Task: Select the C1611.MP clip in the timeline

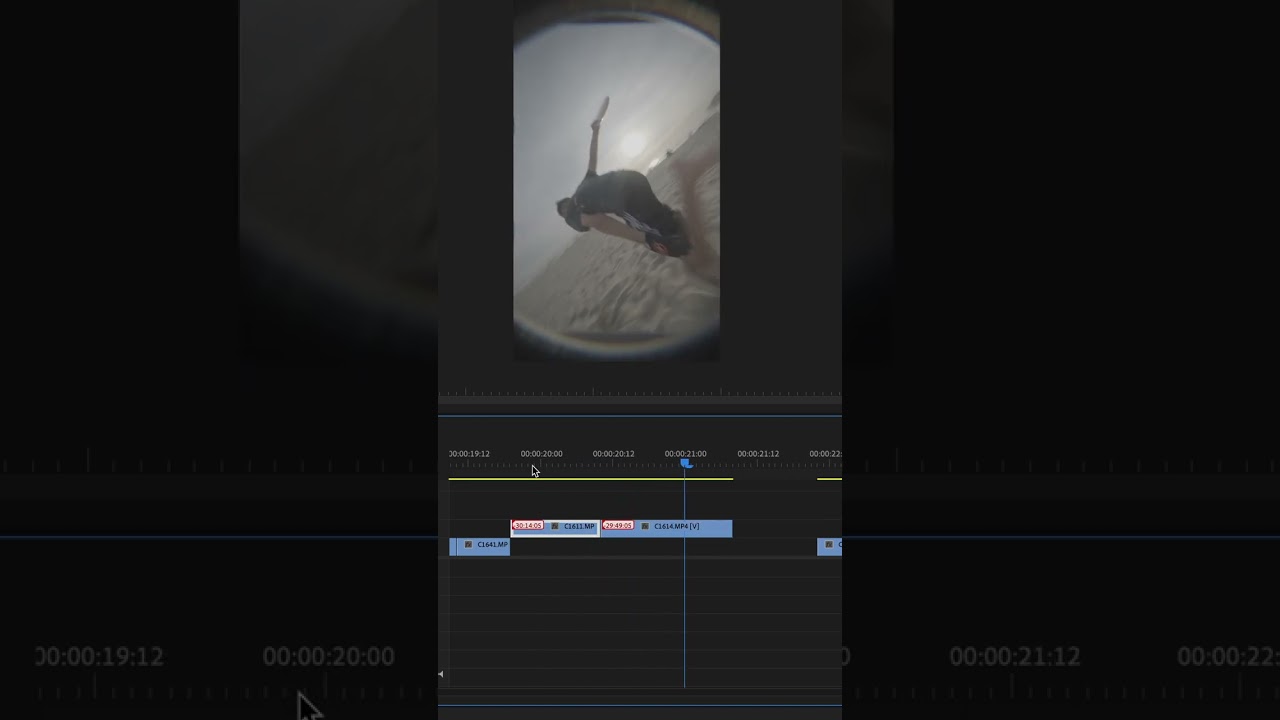Action: 556,527
